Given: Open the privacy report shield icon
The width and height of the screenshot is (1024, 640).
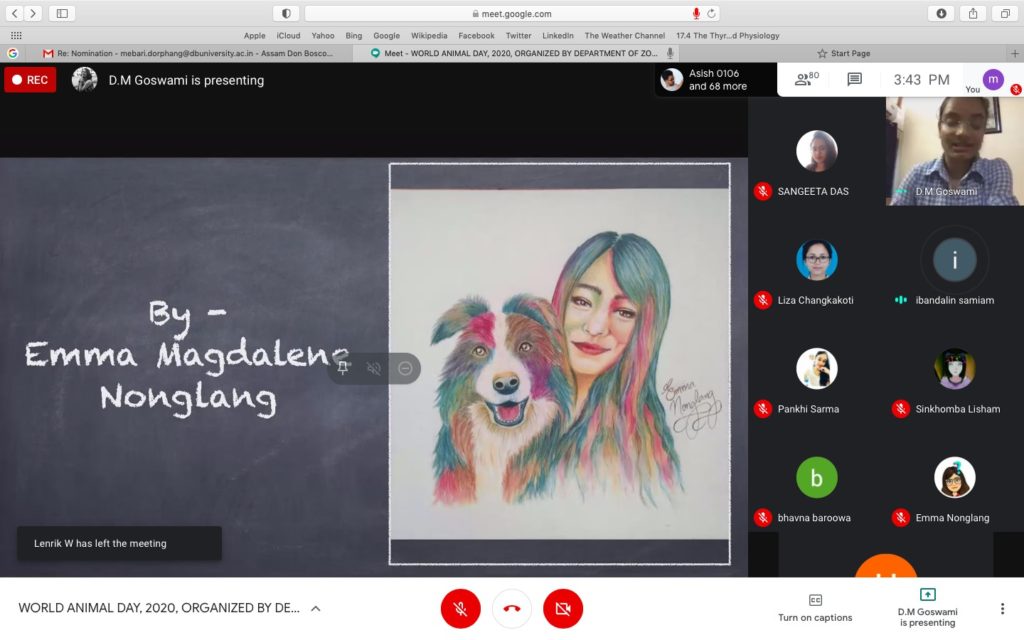Looking at the screenshot, I should 286,13.
